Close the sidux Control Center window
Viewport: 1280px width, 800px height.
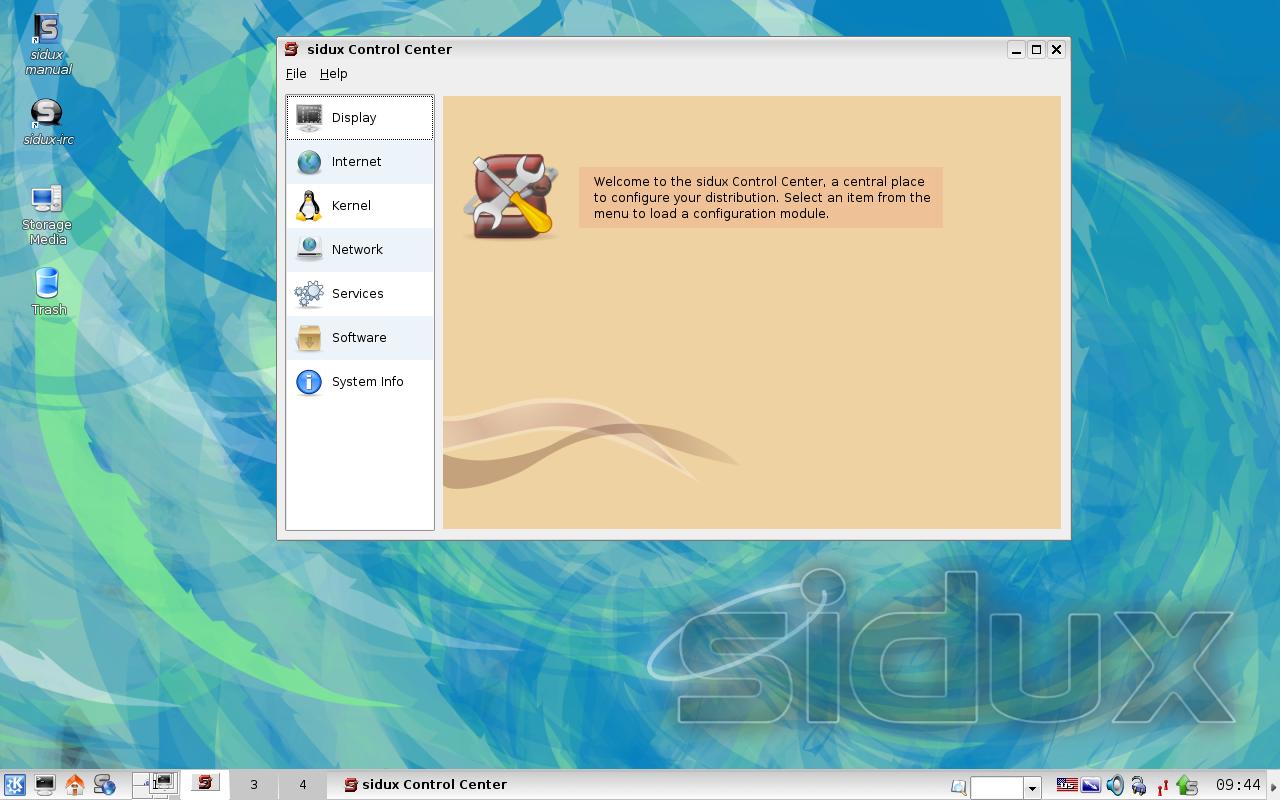click(1056, 49)
